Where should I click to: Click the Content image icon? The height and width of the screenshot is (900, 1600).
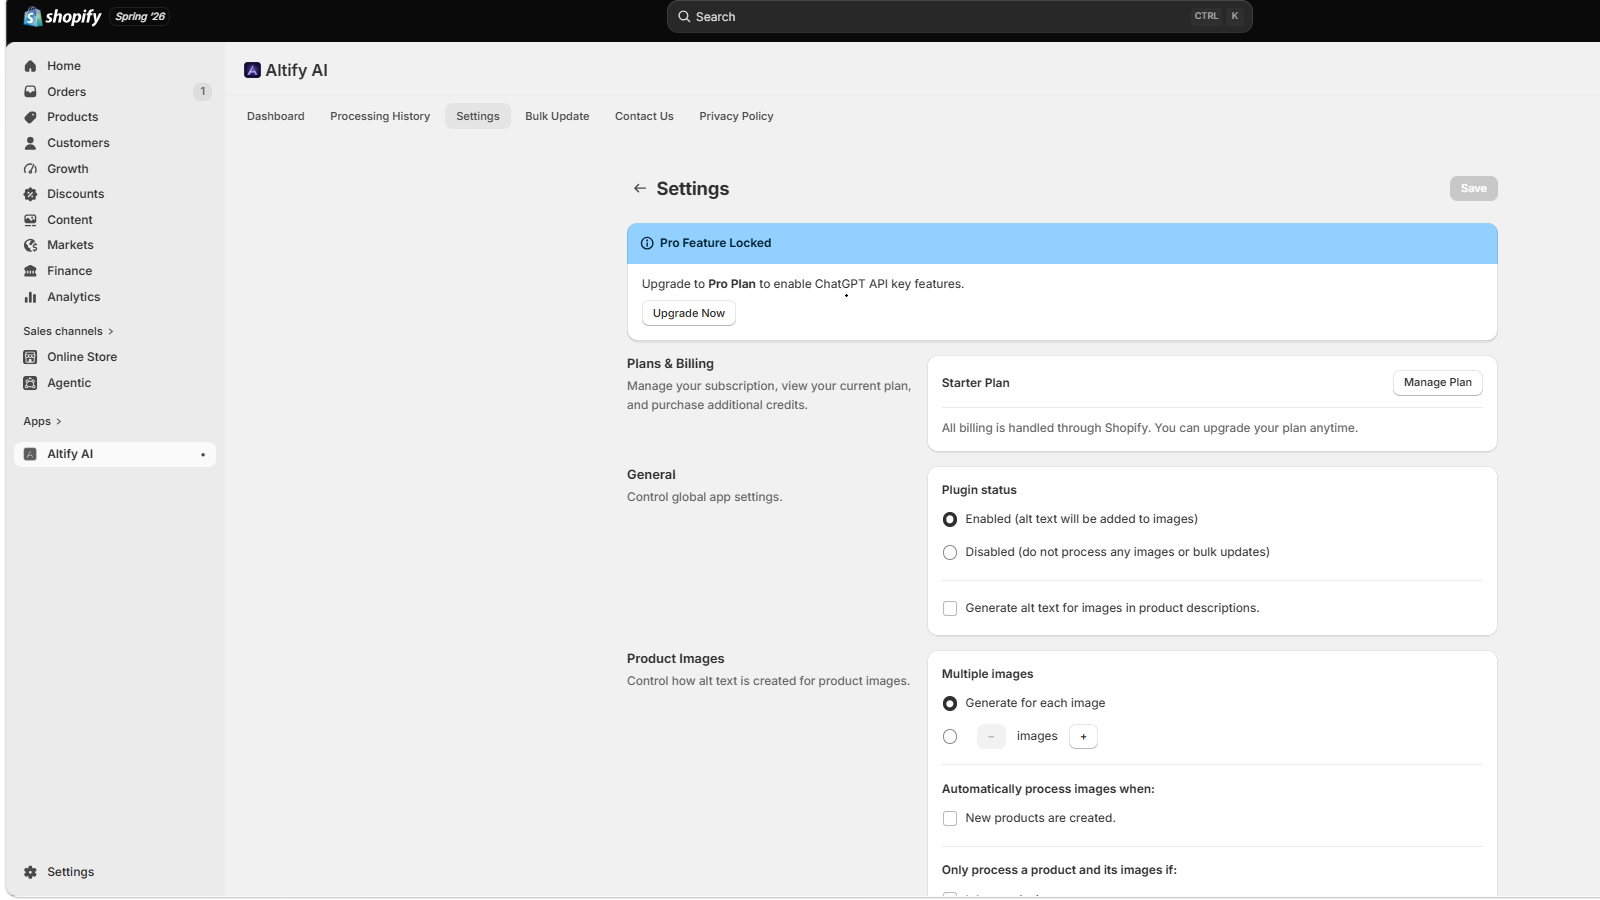[31, 220]
